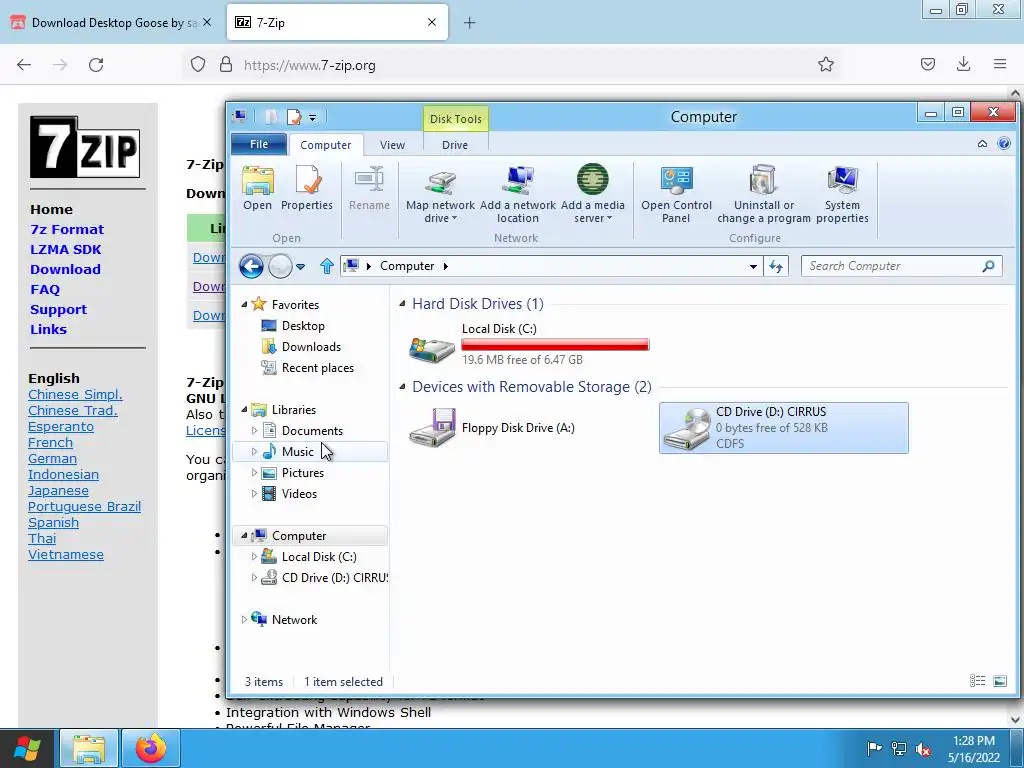The width and height of the screenshot is (1024, 768).
Task: Open the Map network drive icon
Action: tap(440, 194)
